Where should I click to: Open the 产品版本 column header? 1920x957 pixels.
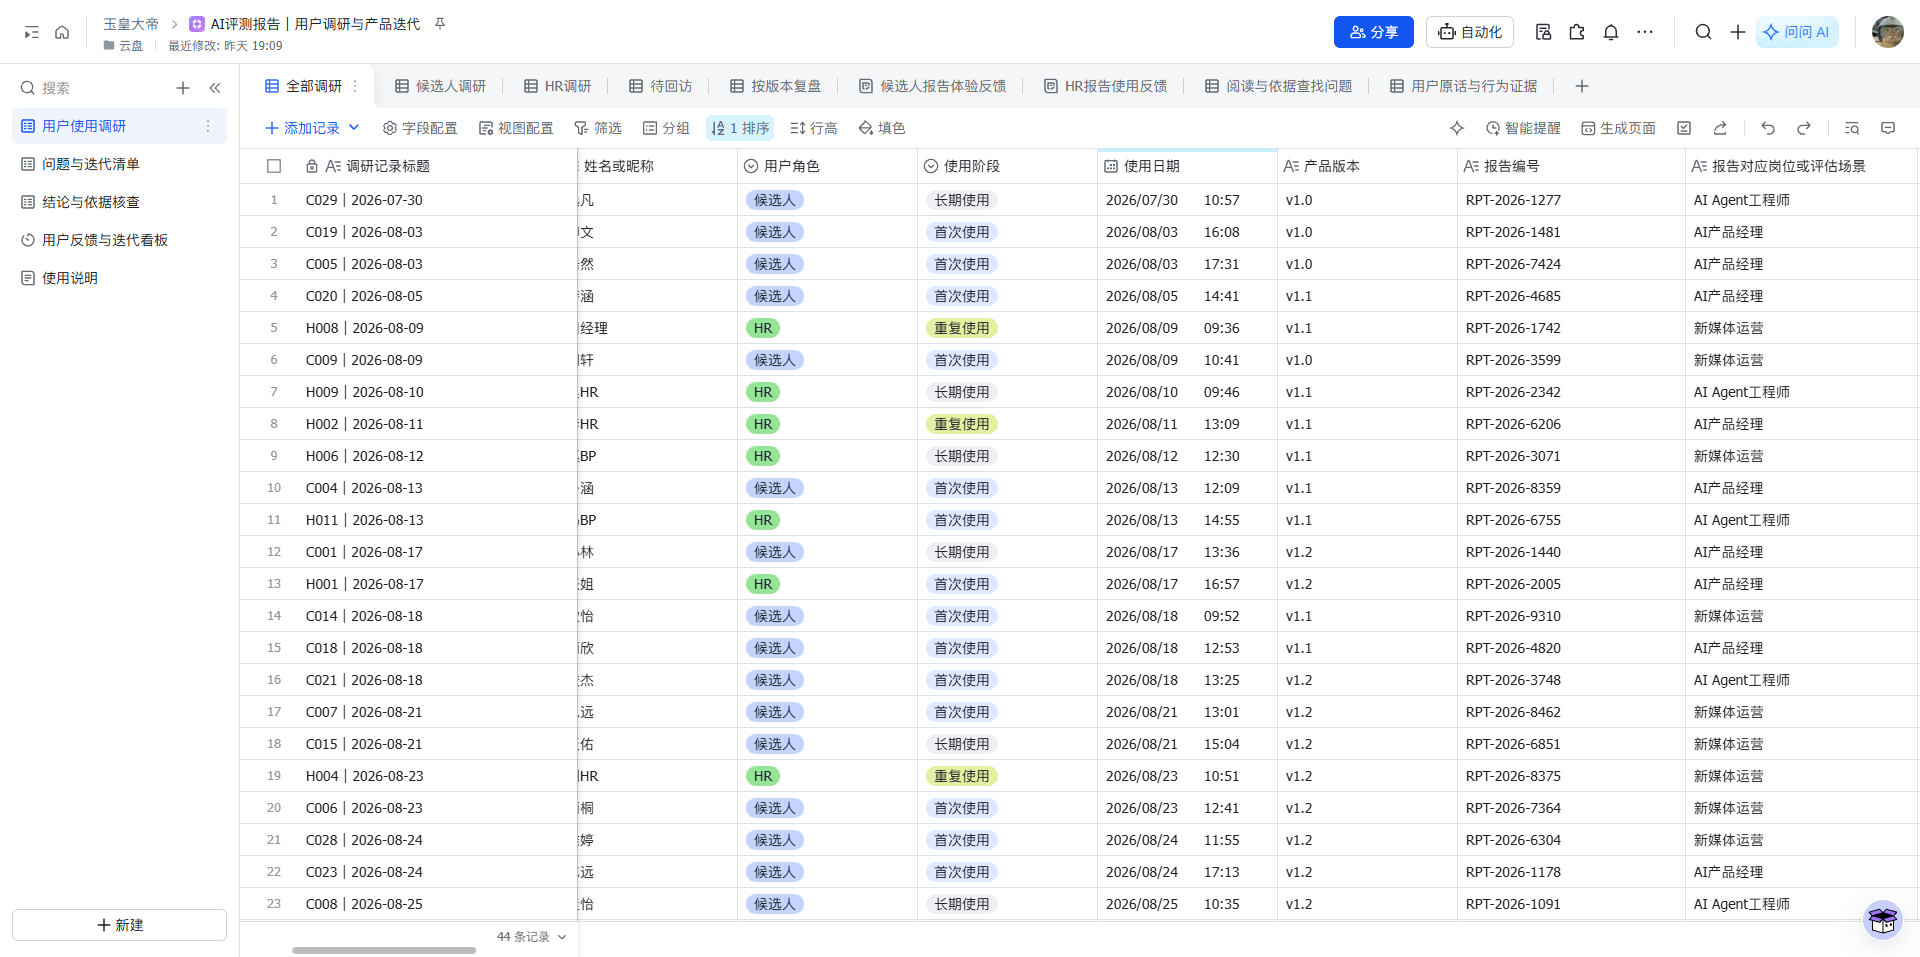tap(1367, 166)
